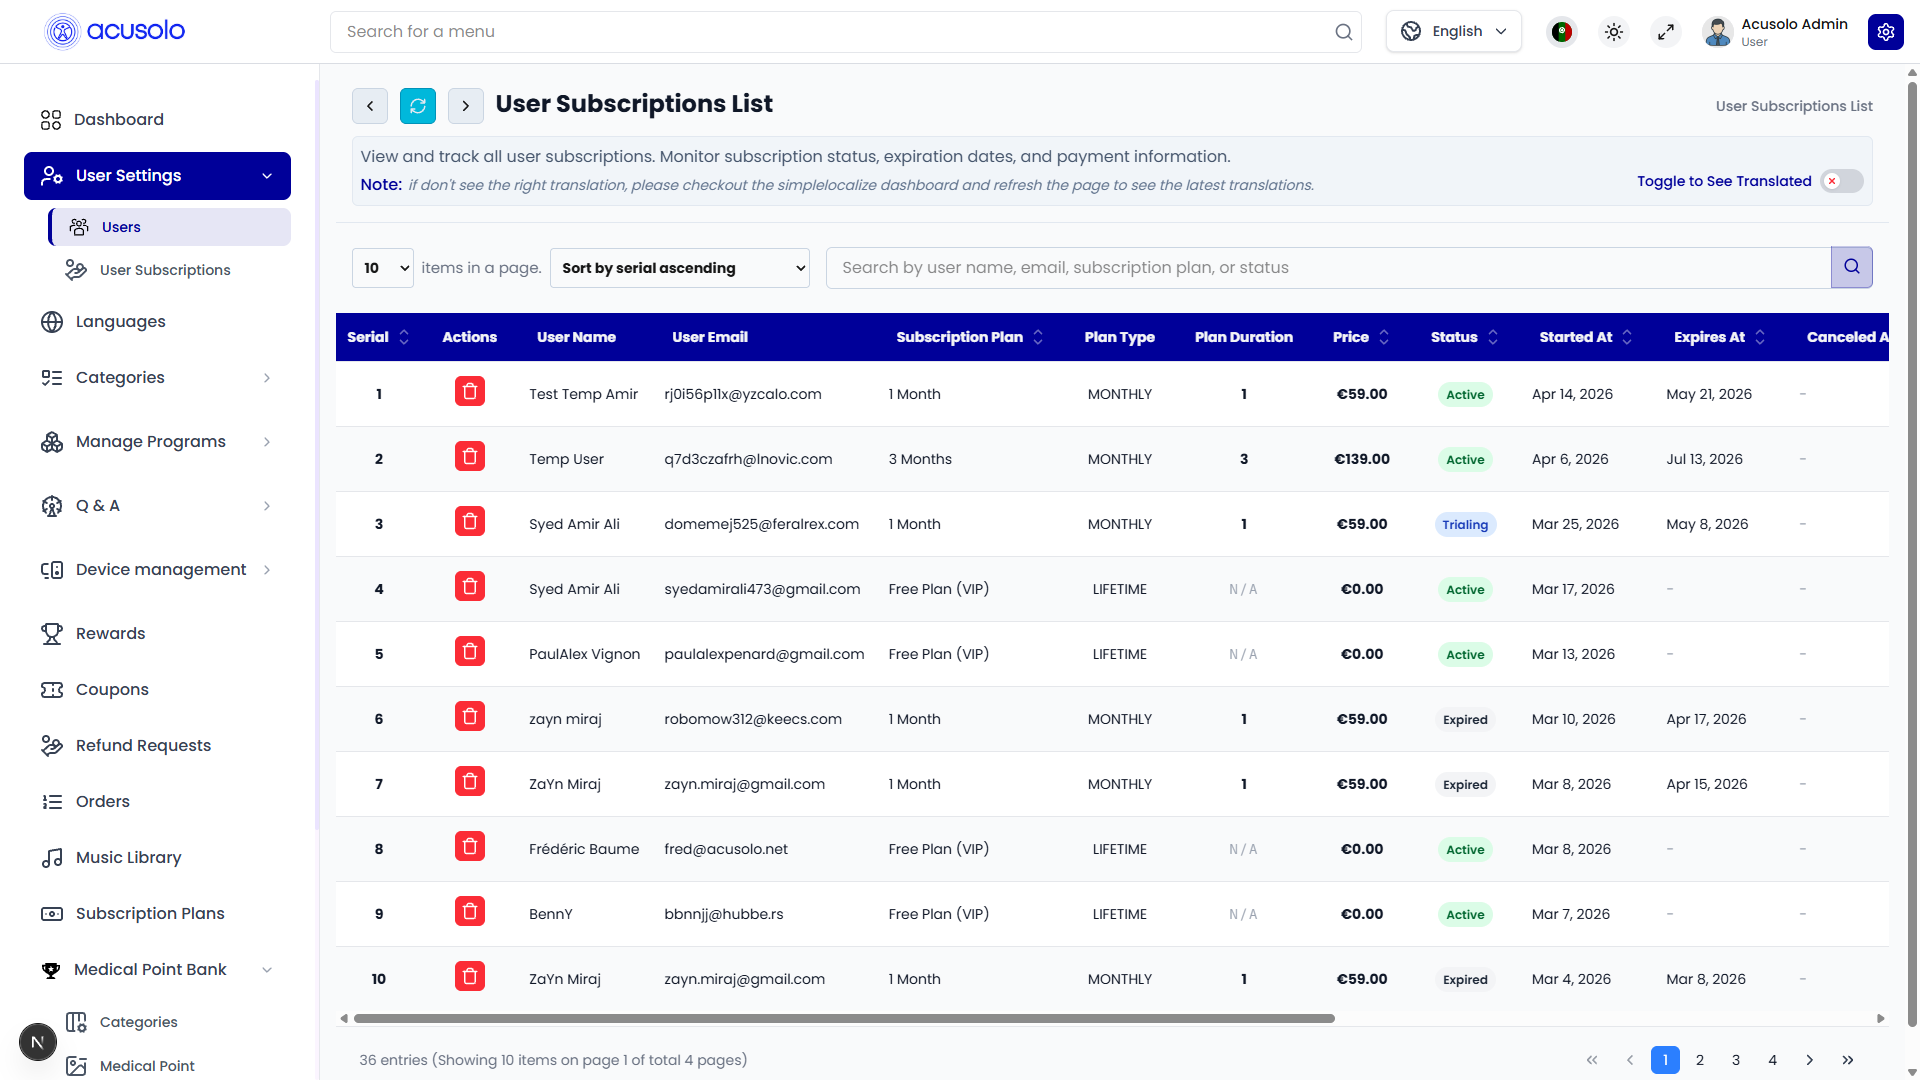The height and width of the screenshot is (1080, 1920).
Task: Delete Frédéric Baume's subscription
Action: [470, 846]
